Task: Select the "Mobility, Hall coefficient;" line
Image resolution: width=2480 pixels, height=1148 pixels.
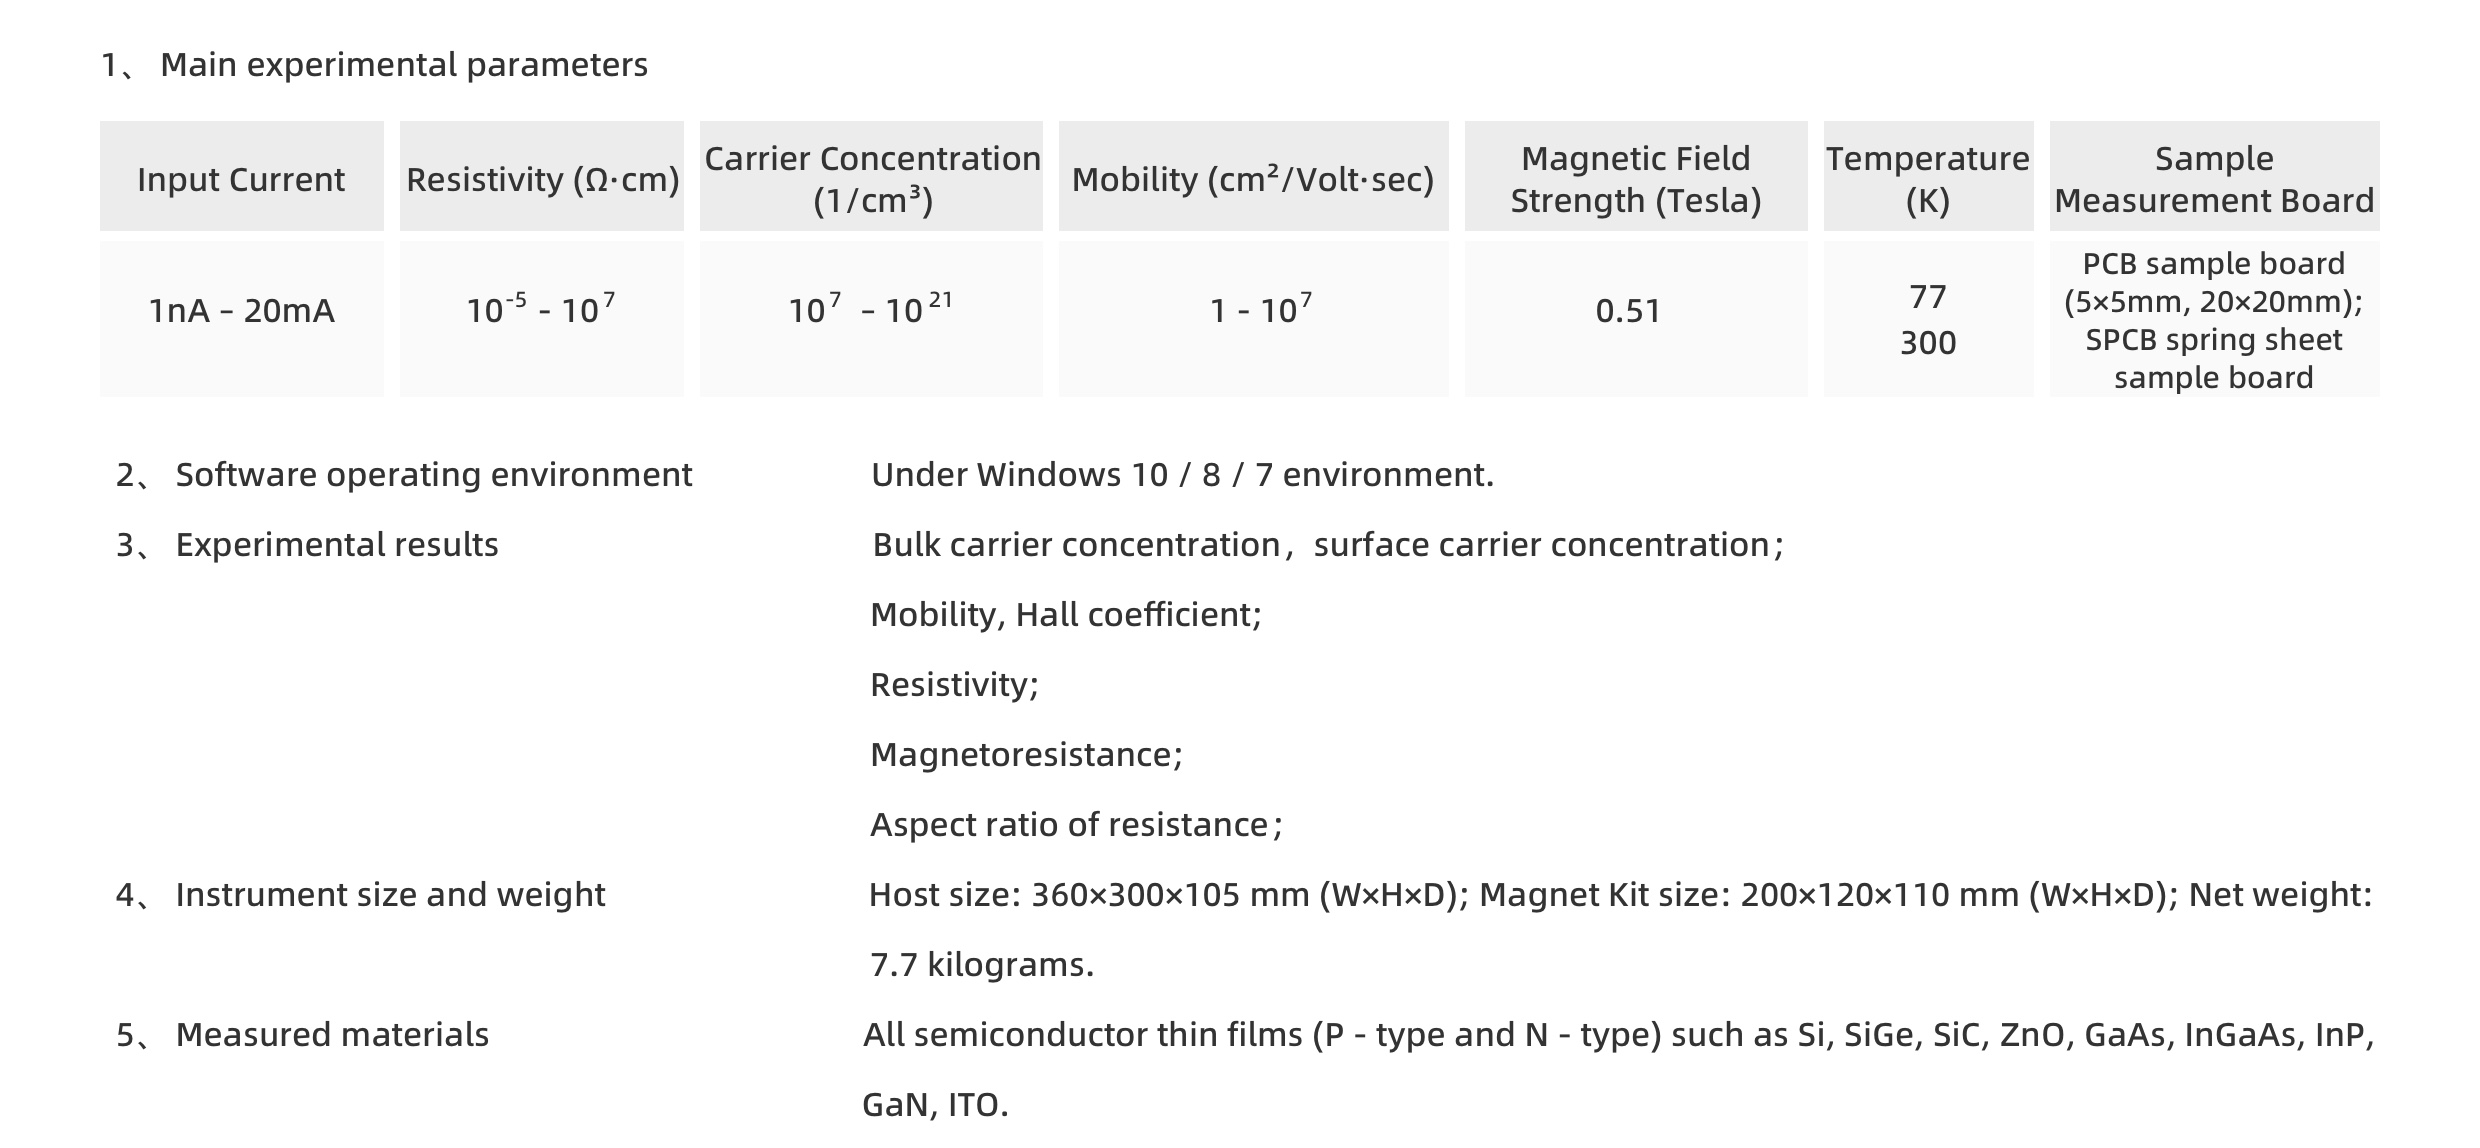Action: pyautogui.click(x=1066, y=615)
